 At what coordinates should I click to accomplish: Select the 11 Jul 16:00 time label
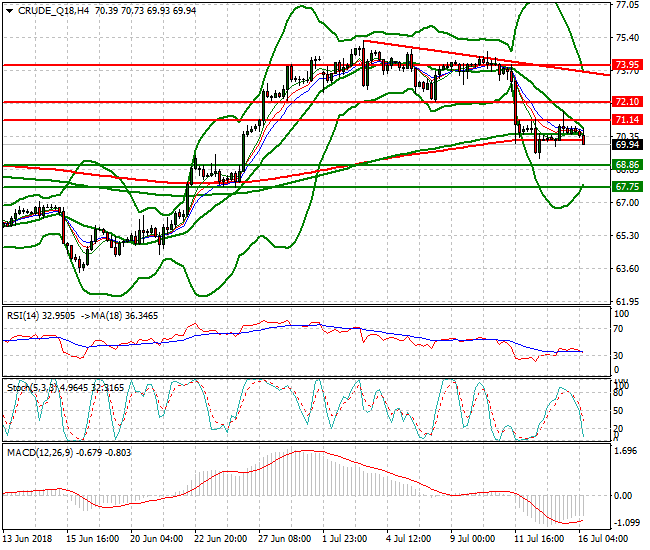pos(539,539)
